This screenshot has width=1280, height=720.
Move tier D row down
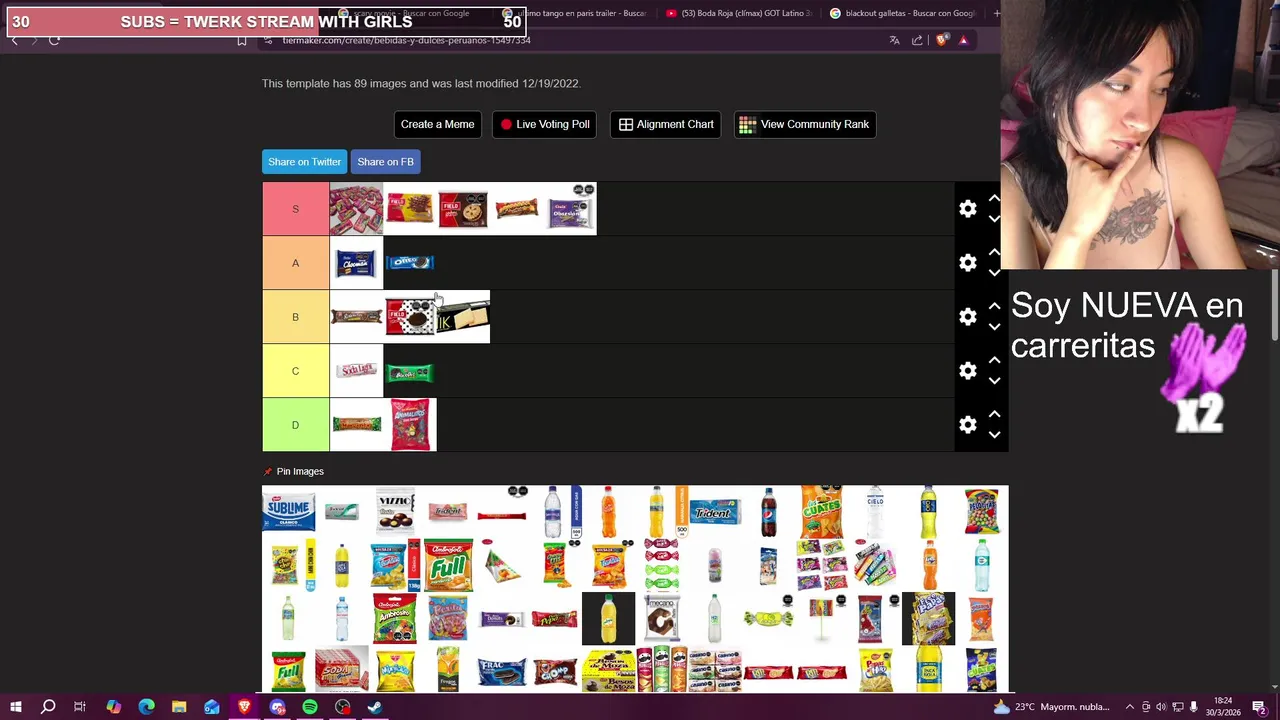point(994,435)
